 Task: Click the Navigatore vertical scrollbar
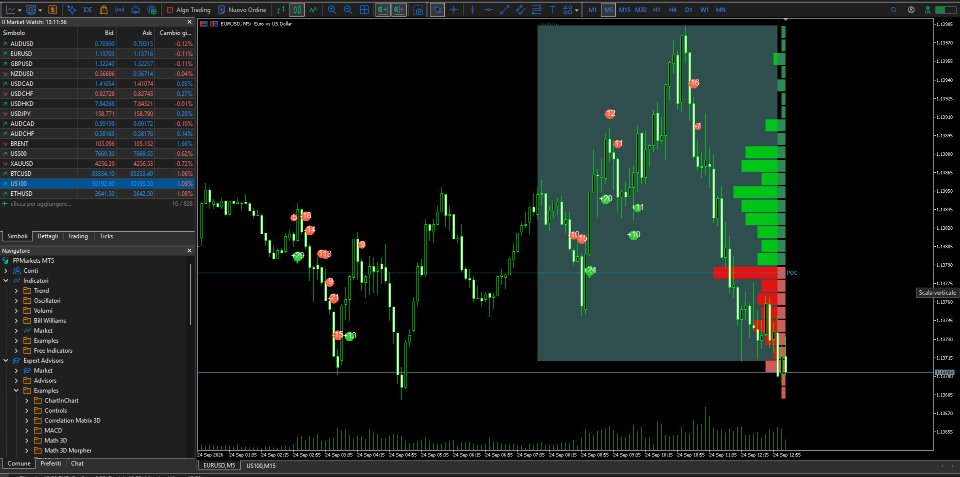(192, 294)
